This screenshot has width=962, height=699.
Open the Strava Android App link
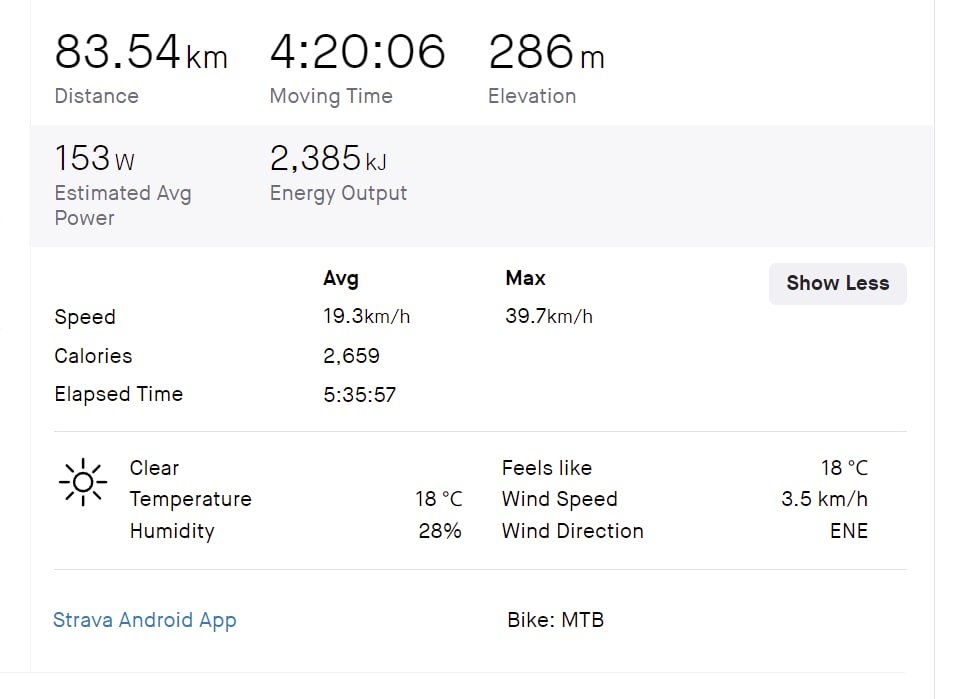(145, 620)
